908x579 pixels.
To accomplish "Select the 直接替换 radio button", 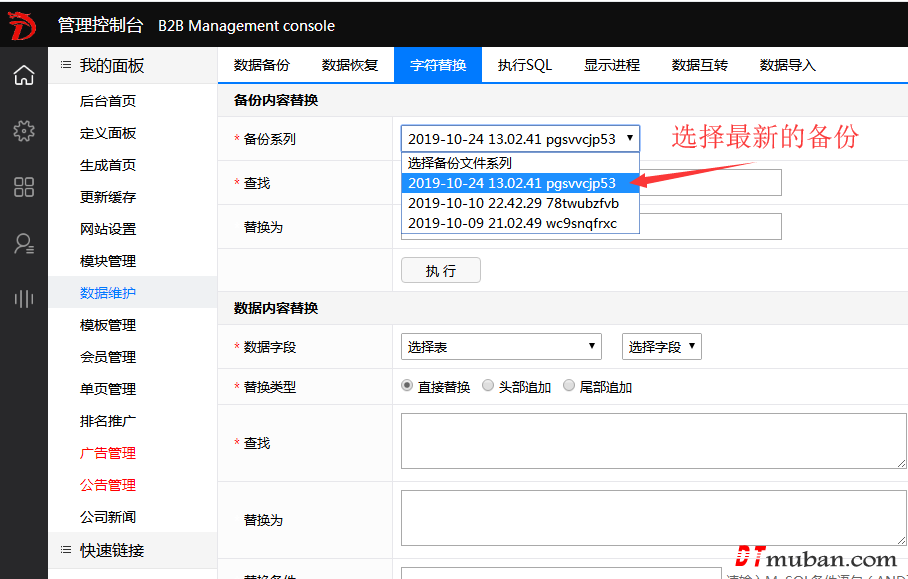I will coord(407,386).
